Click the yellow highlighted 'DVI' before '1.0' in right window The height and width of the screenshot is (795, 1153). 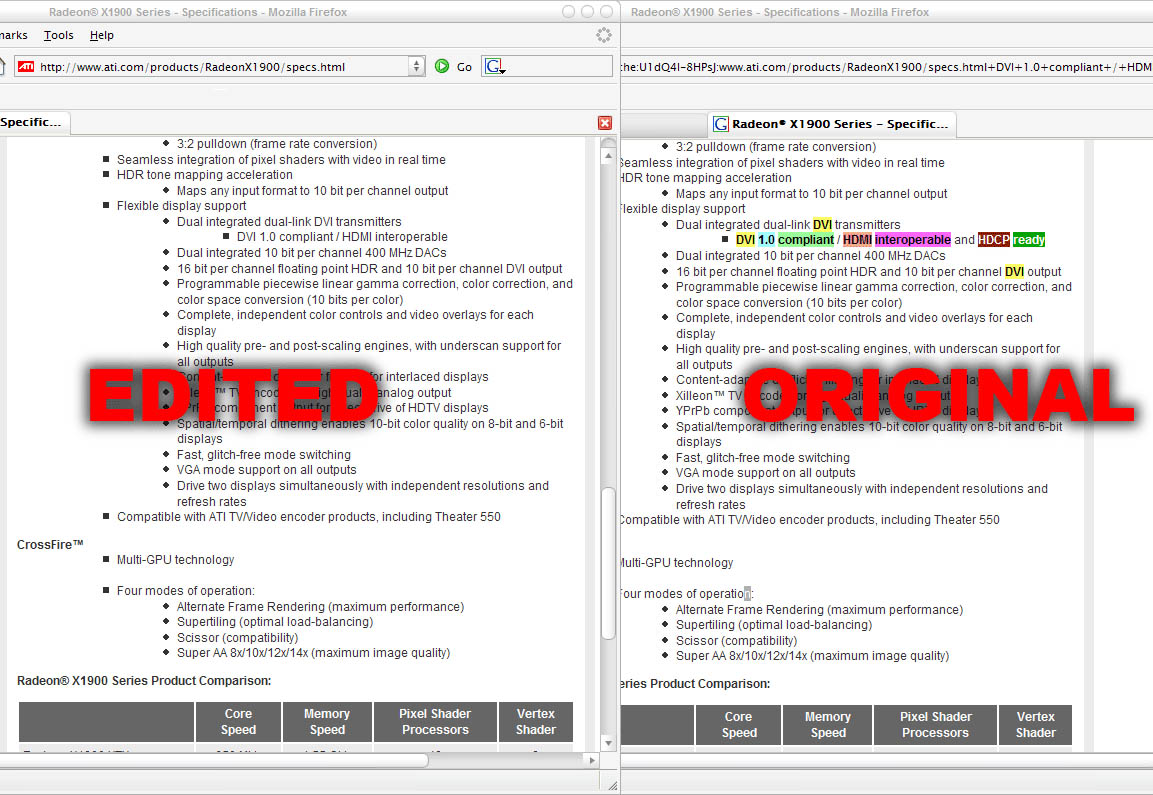click(746, 240)
